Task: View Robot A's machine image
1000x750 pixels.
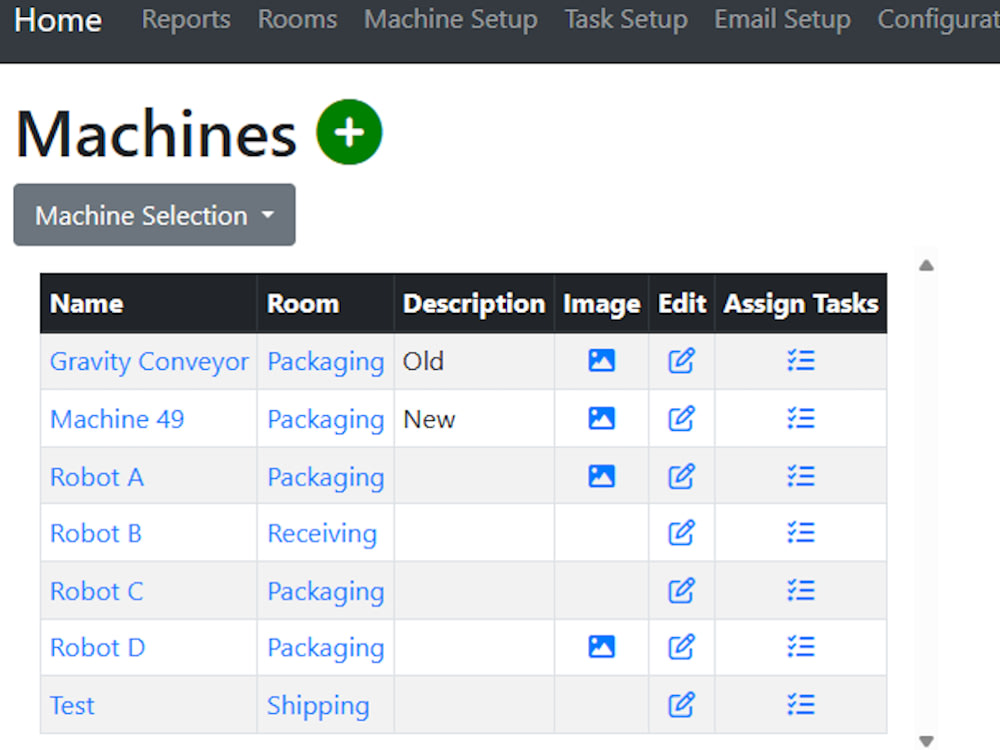Action: [x=600, y=475]
